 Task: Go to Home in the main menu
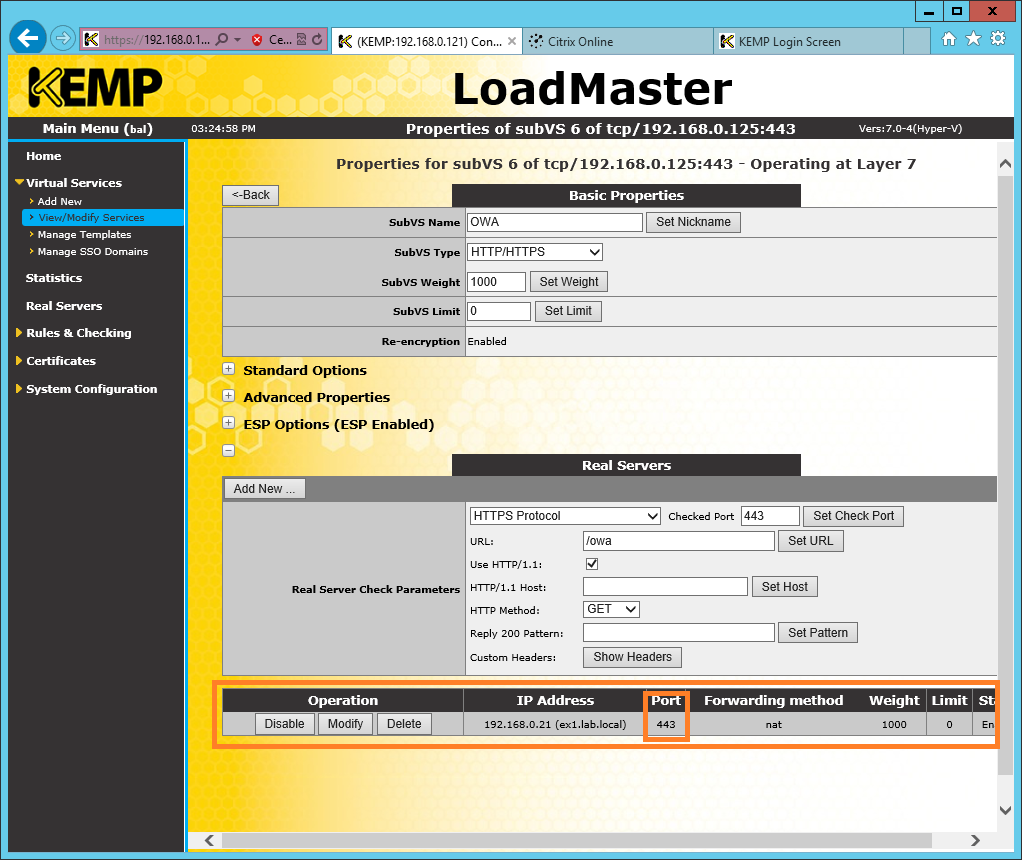tap(44, 156)
